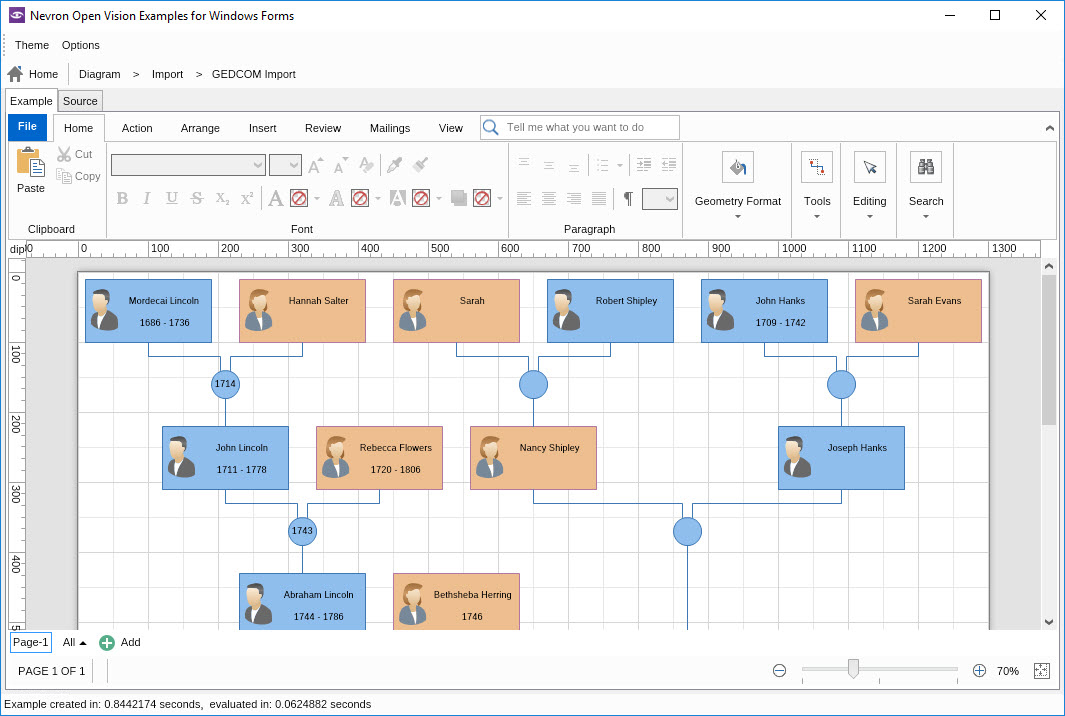Viewport: 1065px width, 716px height.
Task: Click Add to create a new page
Action: (120, 643)
